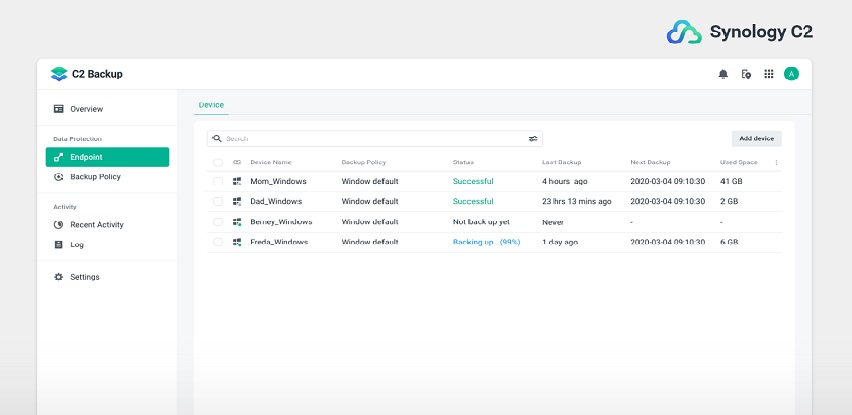Open Backup Policy in sidebar
Viewport: 852px width, 415px height.
click(95, 177)
